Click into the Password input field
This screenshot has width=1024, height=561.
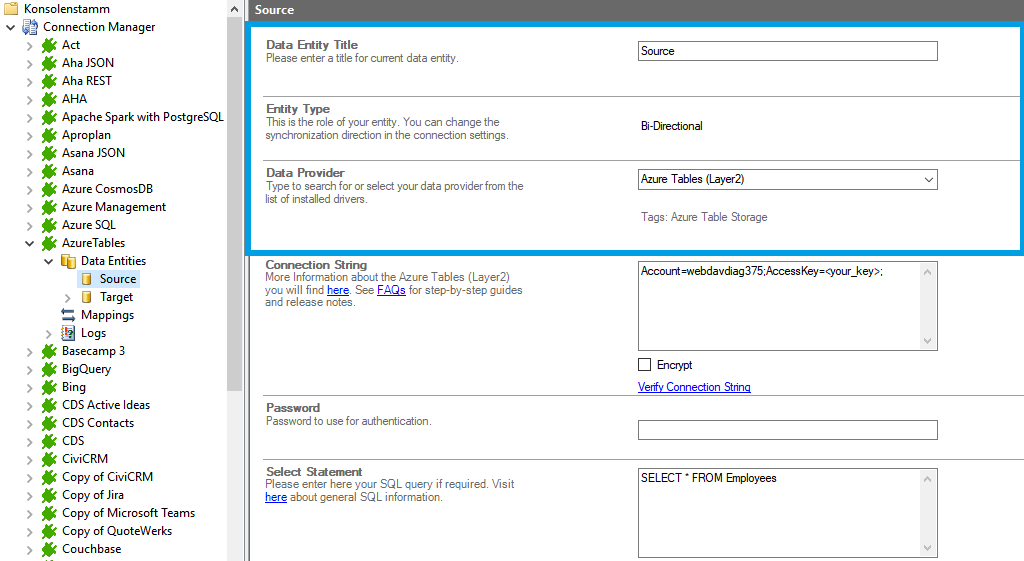coord(787,430)
